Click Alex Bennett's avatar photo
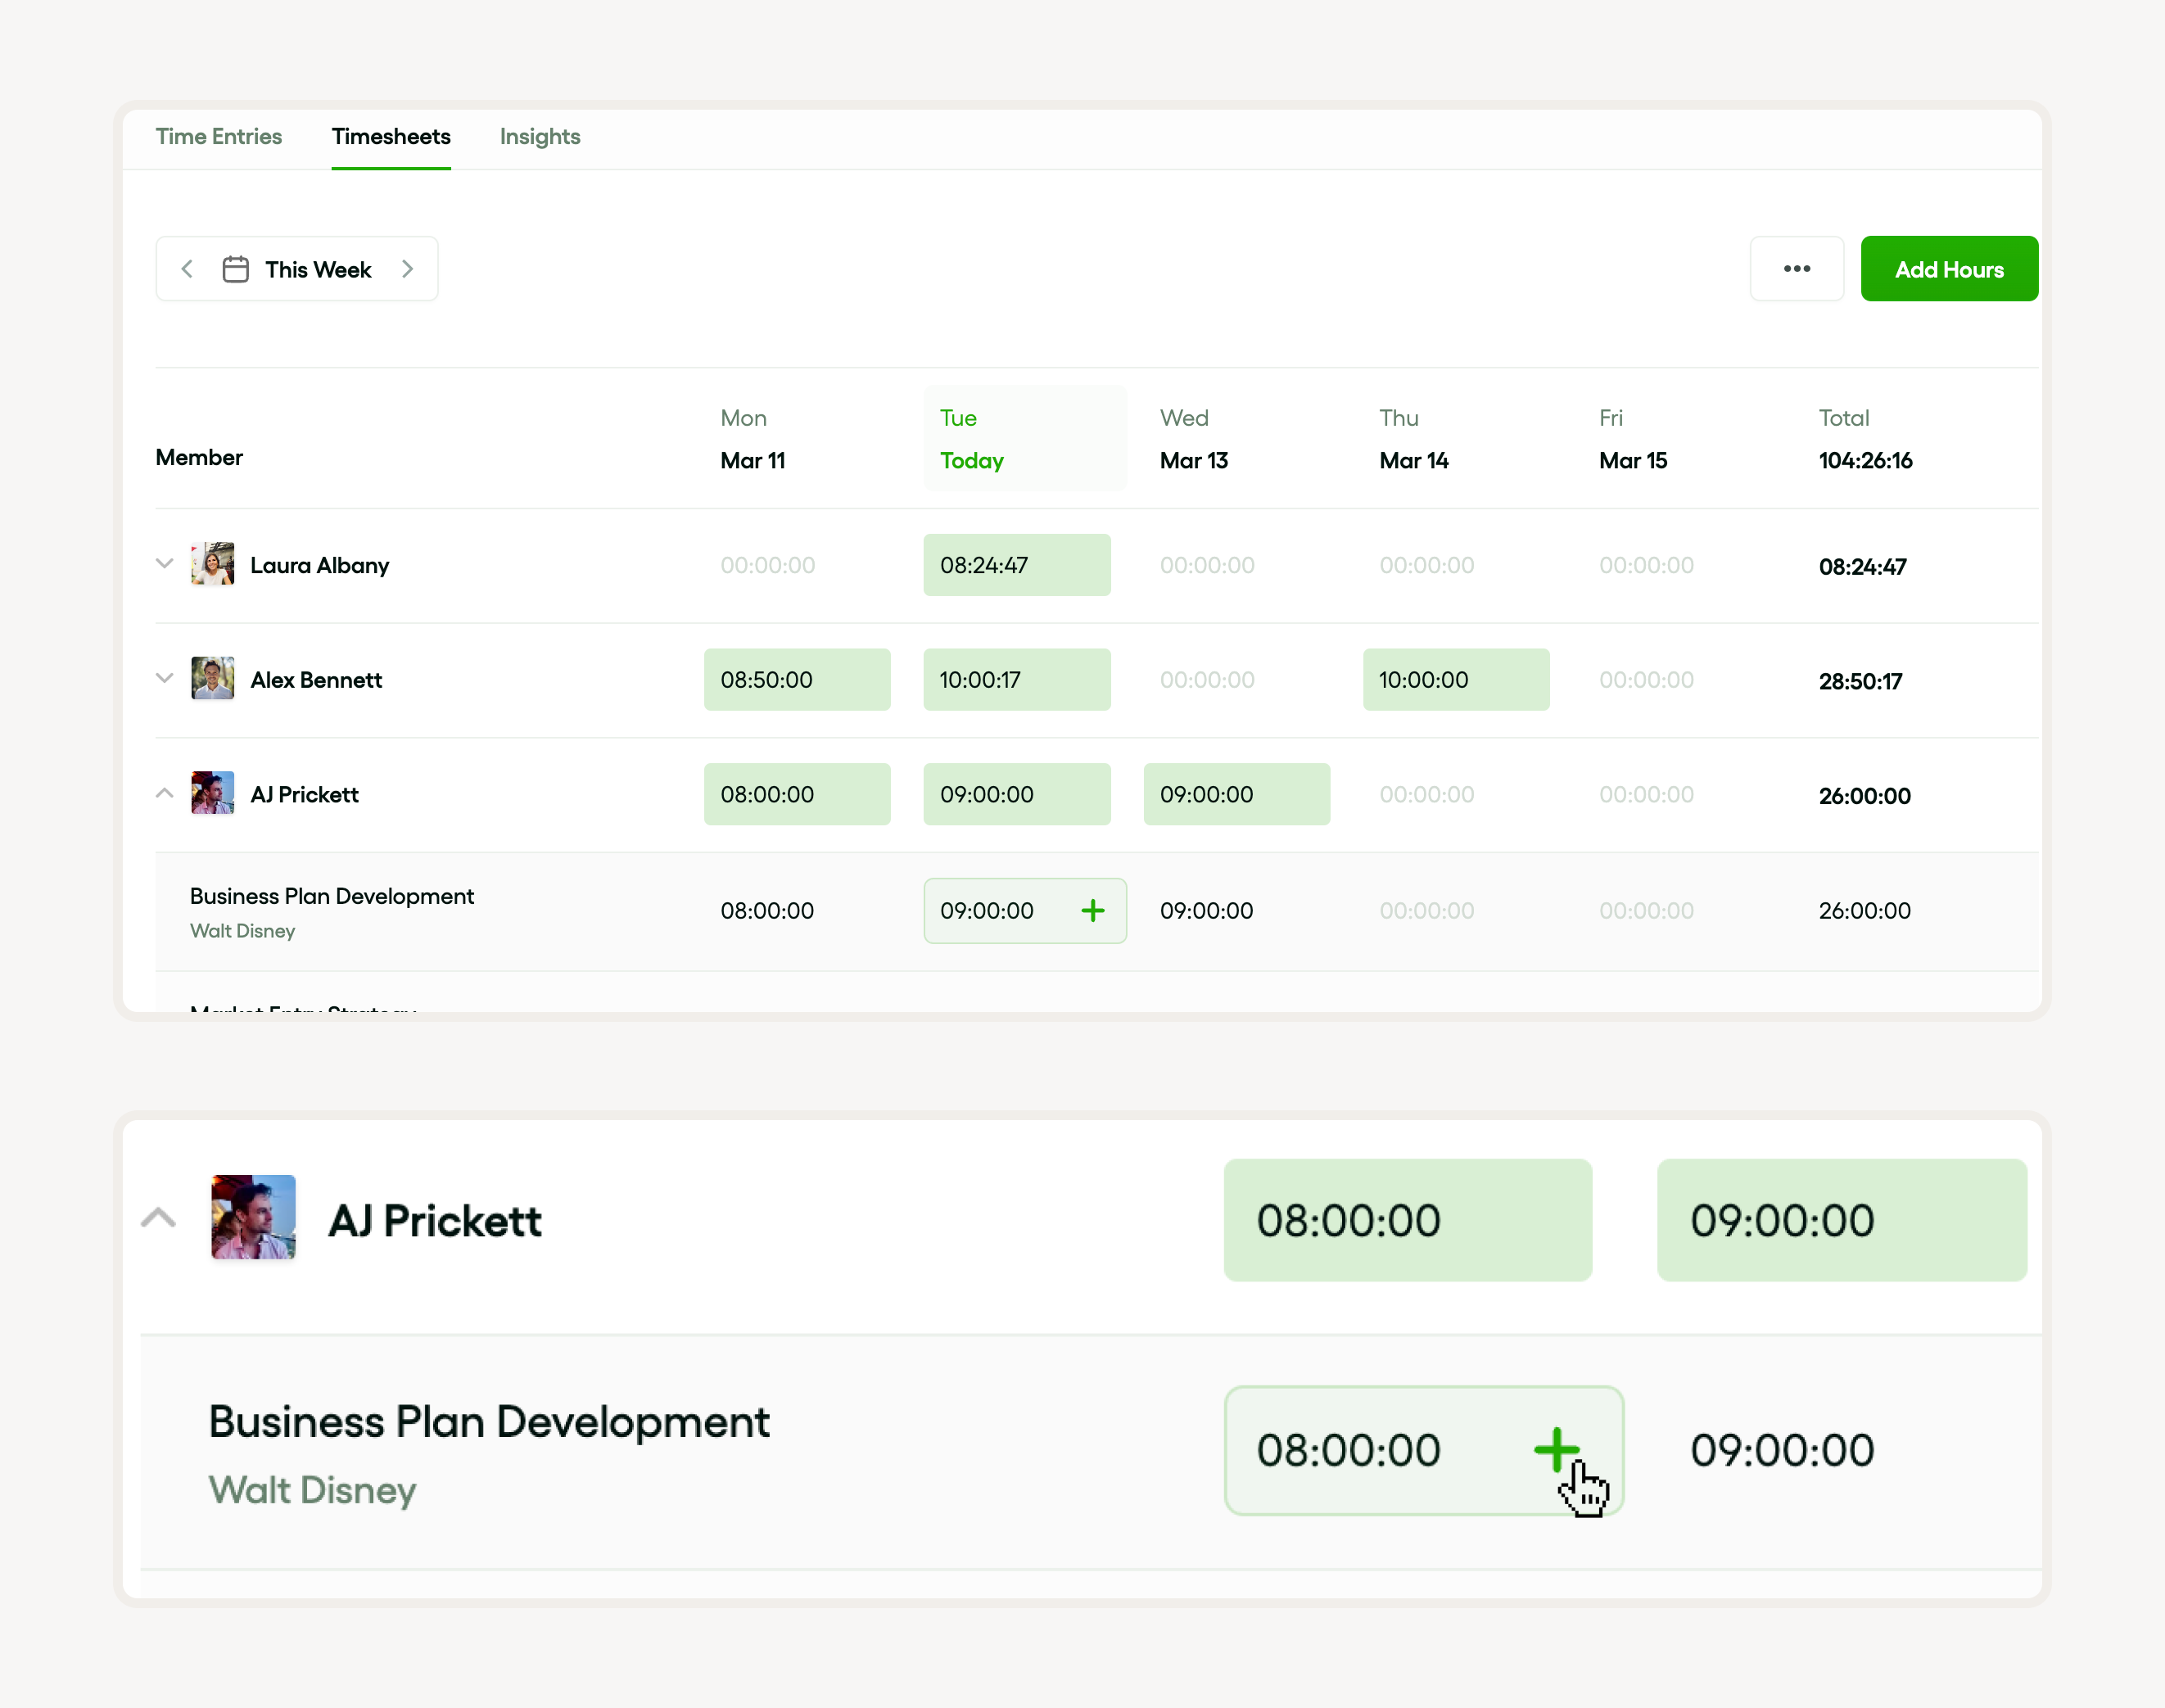This screenshot has height=1708, width=2165. point(212,679)
